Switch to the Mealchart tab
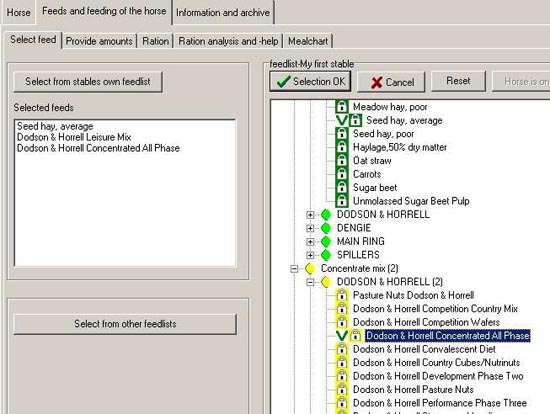Viewport: 550px width, 414px height. 308,41
